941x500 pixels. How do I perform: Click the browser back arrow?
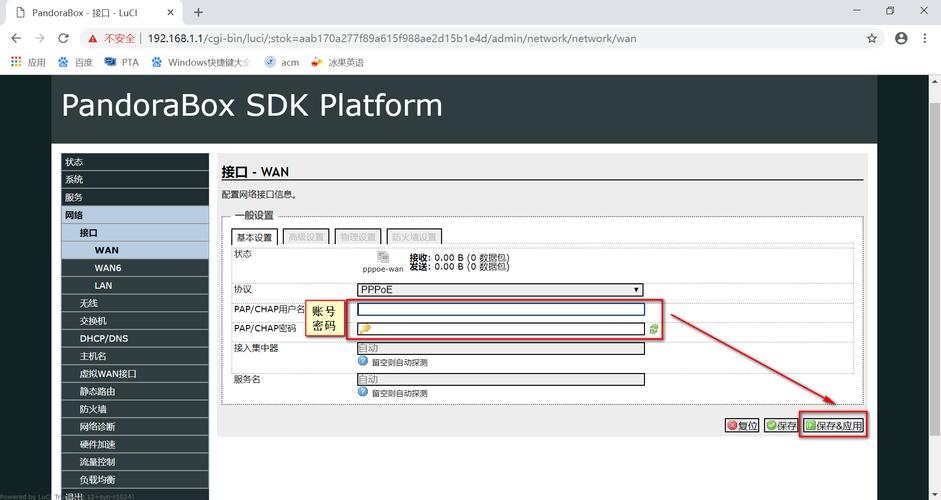pyautogui.click(x=16, y=38)
